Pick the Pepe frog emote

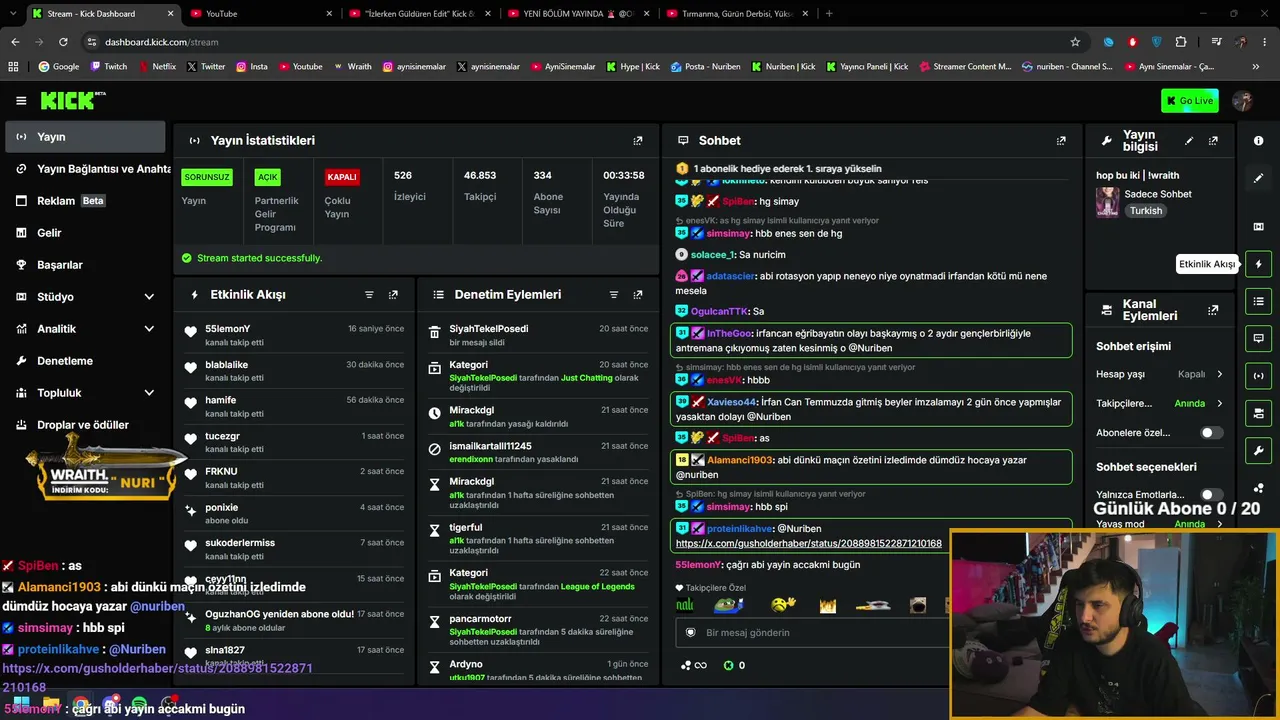tap(729, 605)
